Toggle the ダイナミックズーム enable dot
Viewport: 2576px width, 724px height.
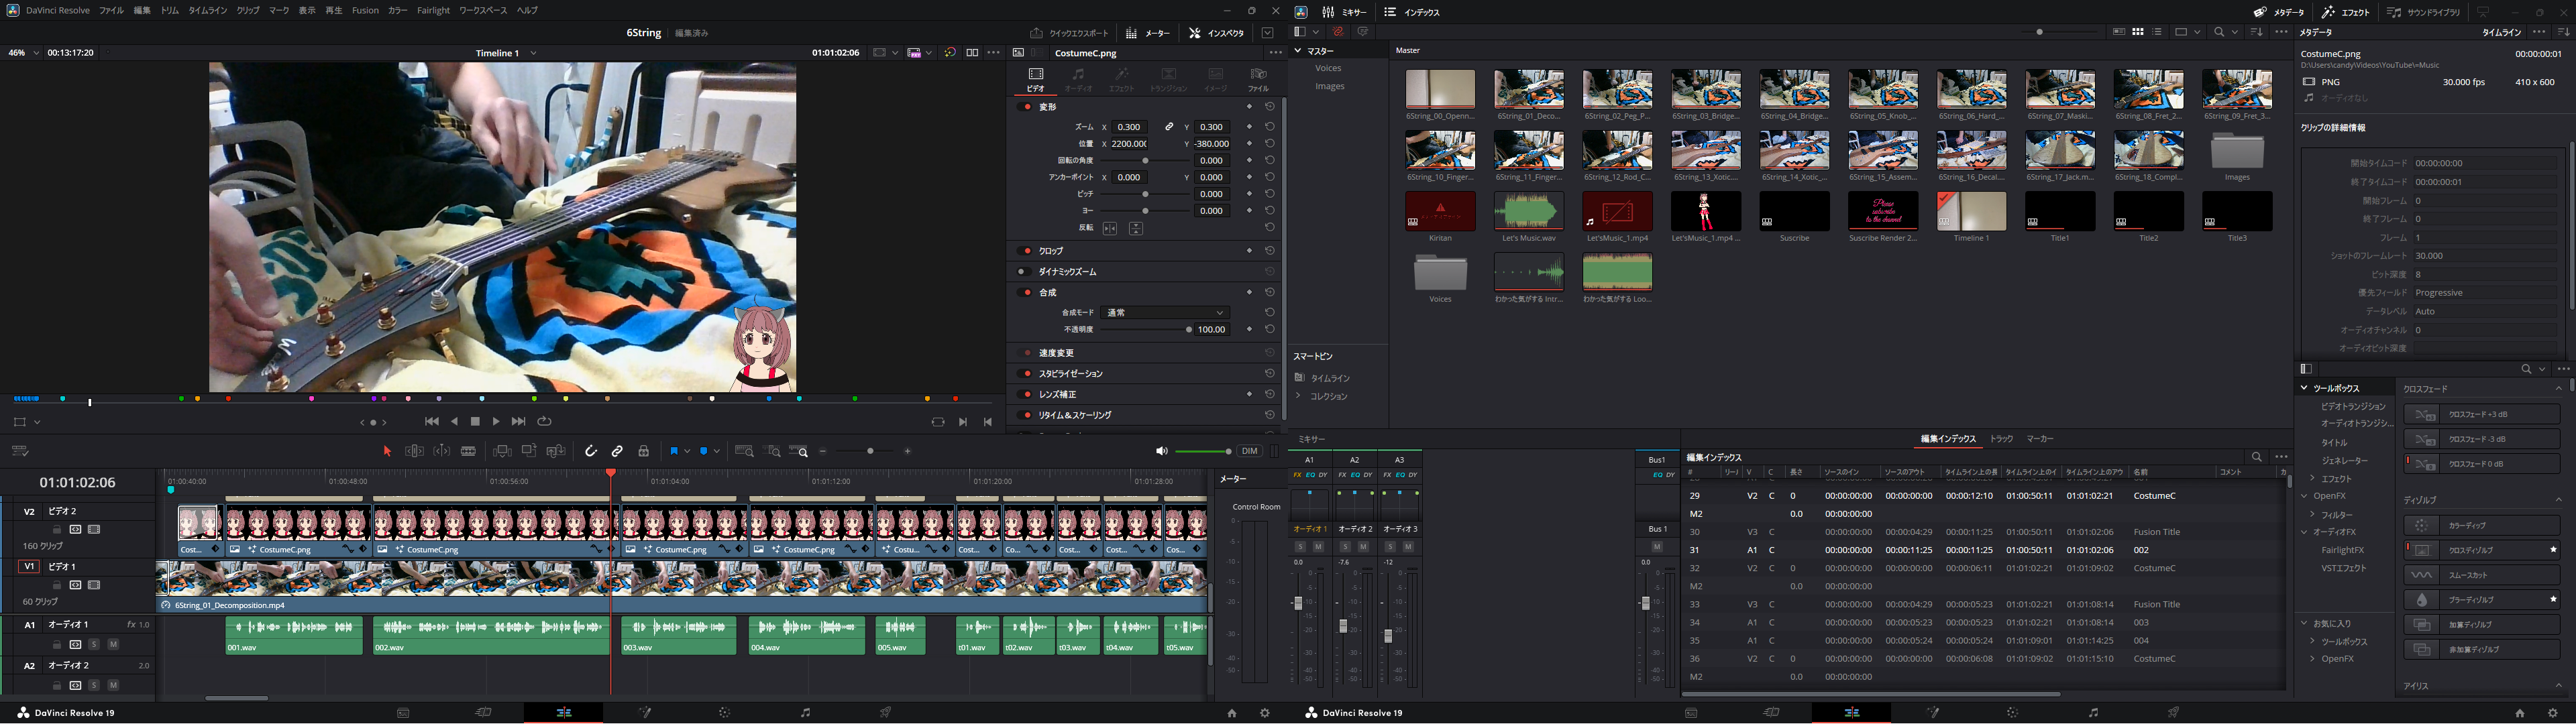point(1022,272)
